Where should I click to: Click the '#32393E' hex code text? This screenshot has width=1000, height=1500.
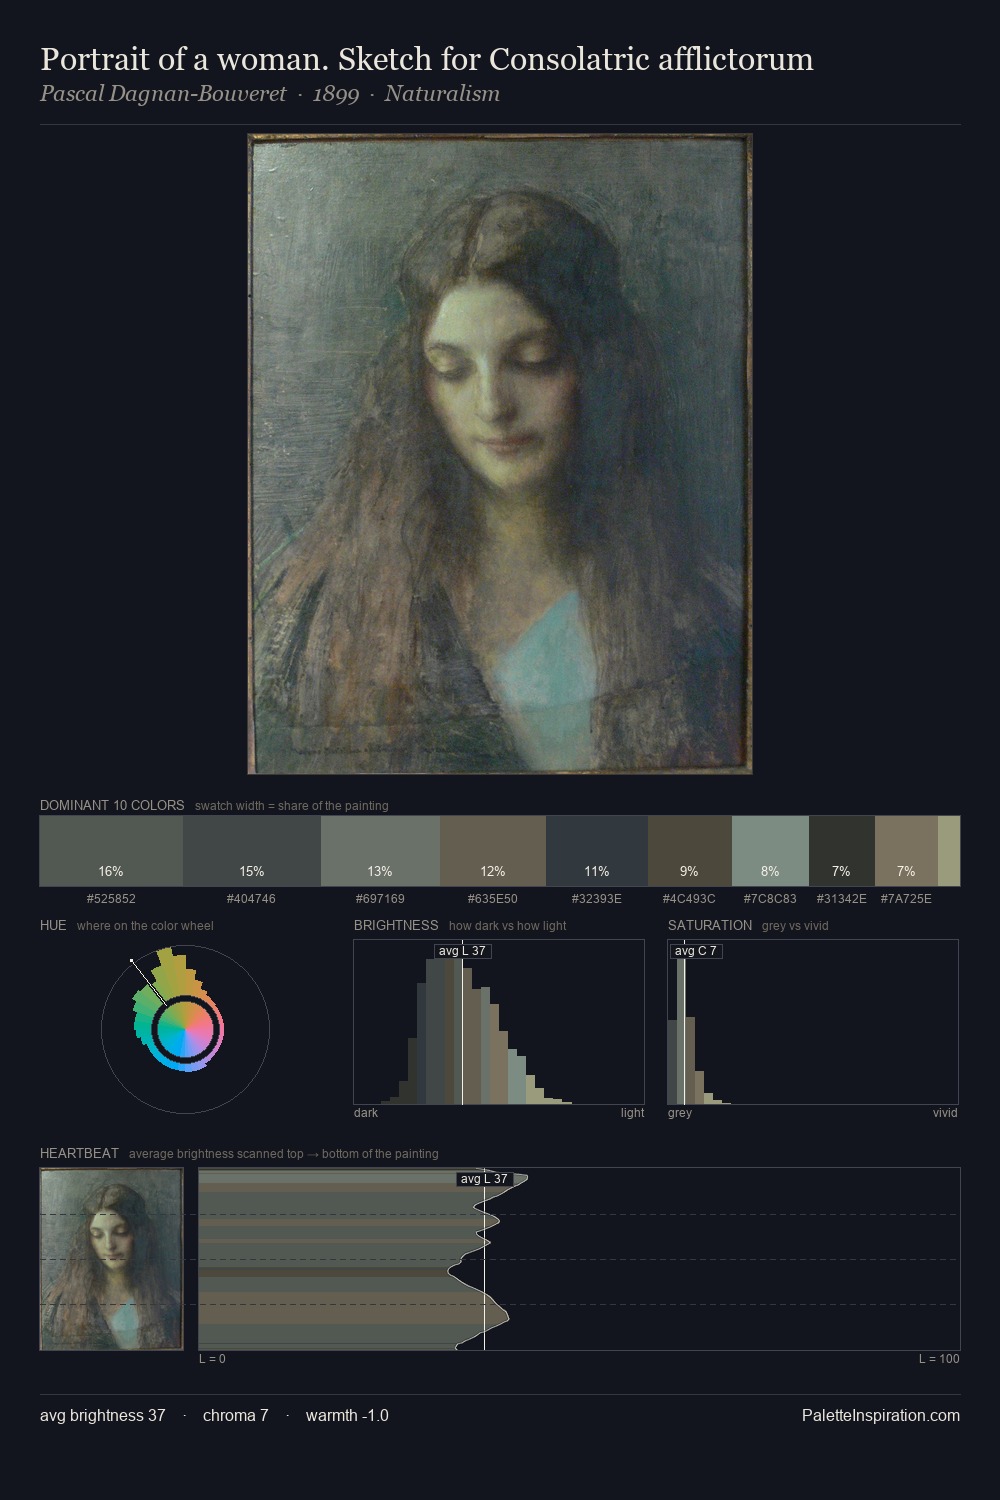597,899
